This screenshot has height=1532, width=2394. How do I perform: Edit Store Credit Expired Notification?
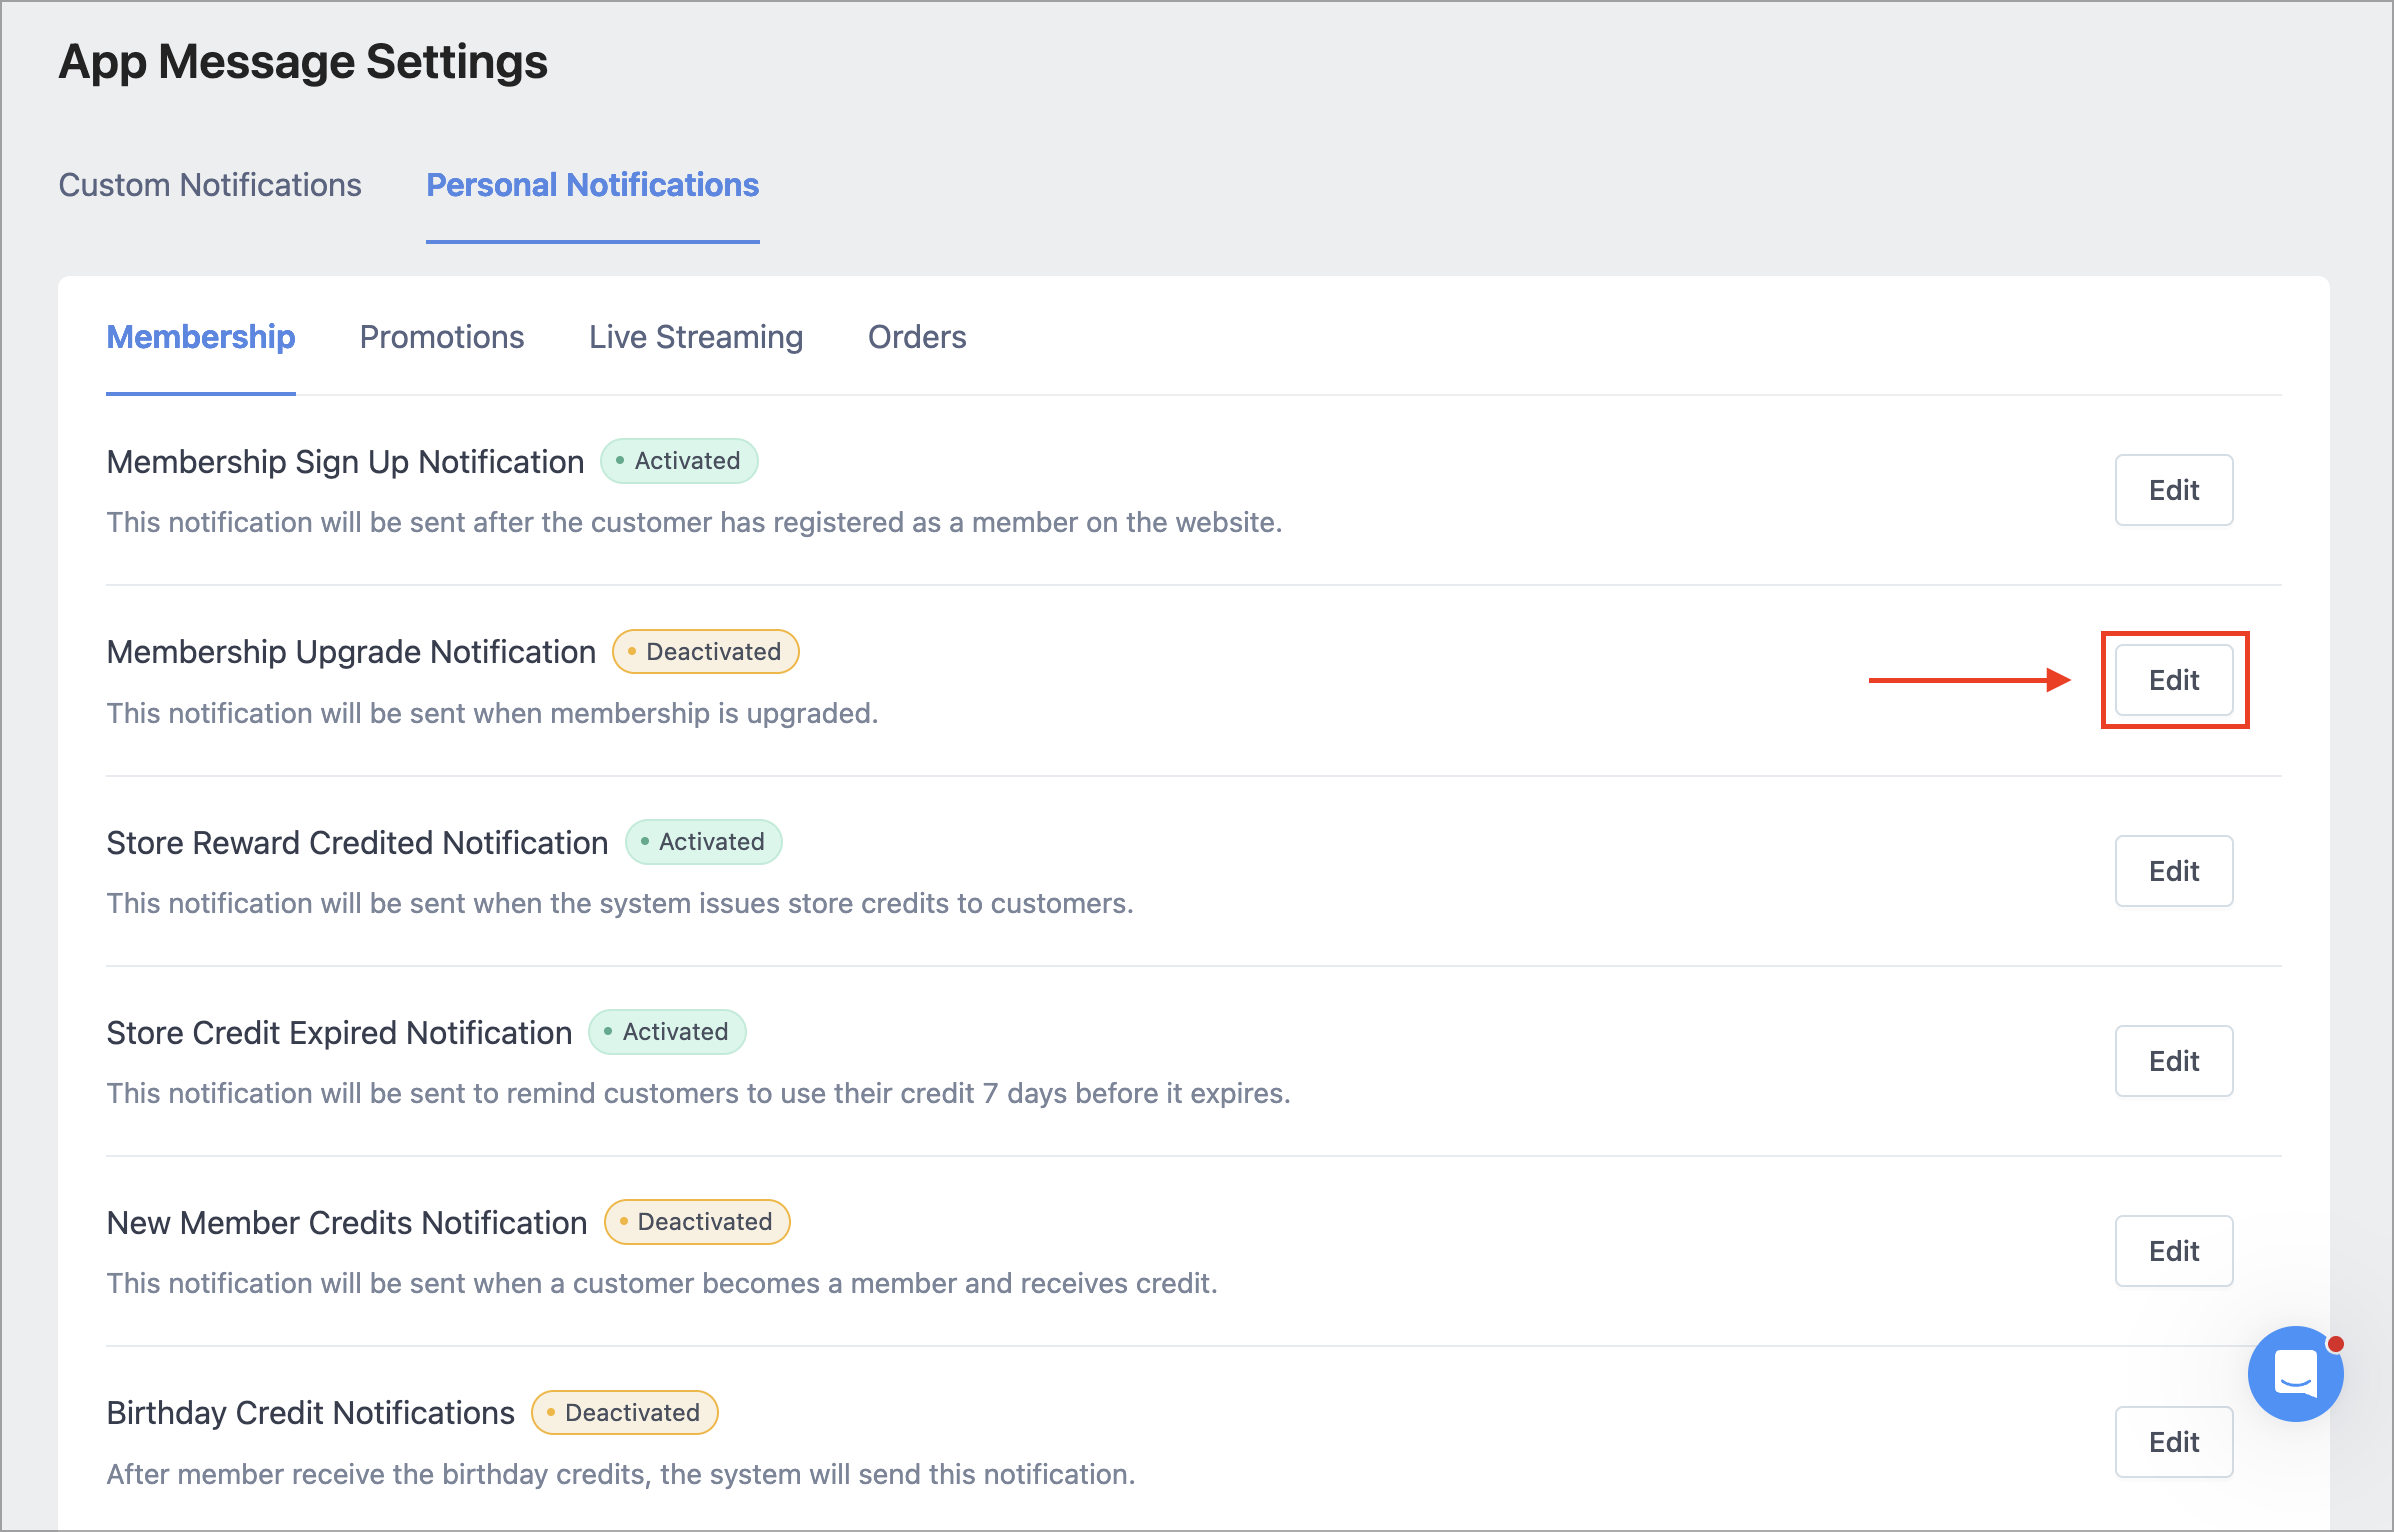point(2174,1061)
